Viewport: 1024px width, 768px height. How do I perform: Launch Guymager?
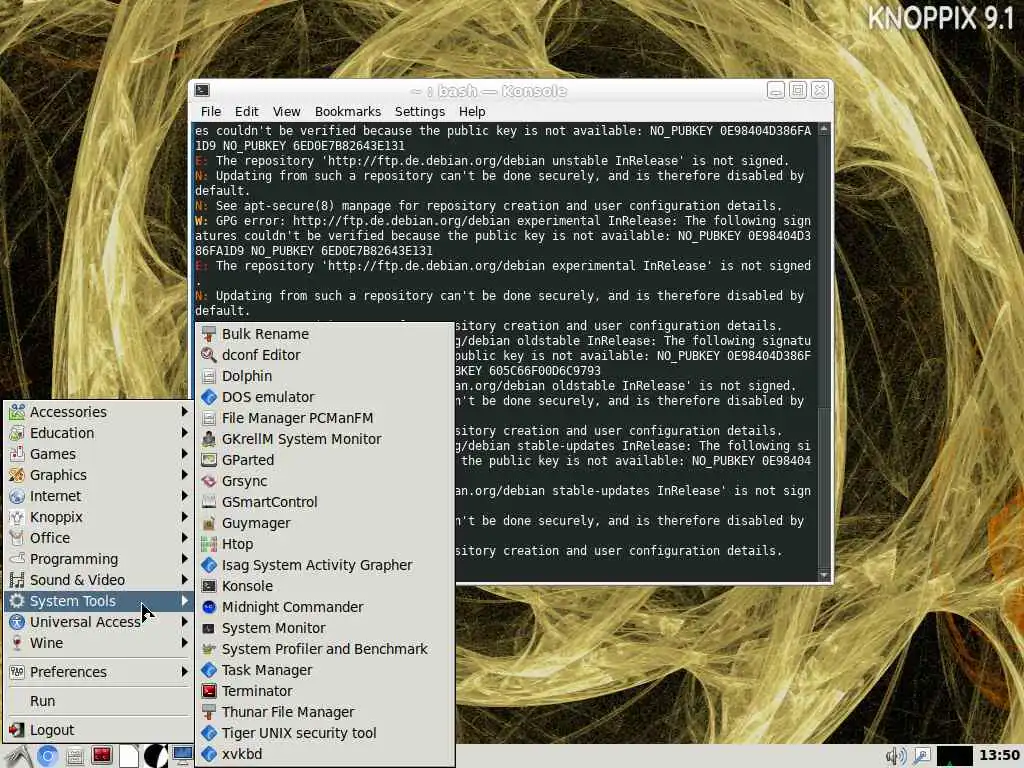[325, 522]
